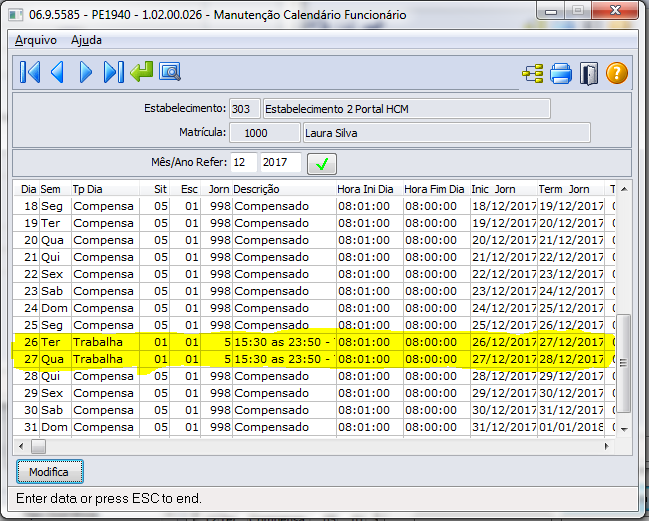Open the Ajuda menu
Screen dimensions: 649x521
coord(86,40)
